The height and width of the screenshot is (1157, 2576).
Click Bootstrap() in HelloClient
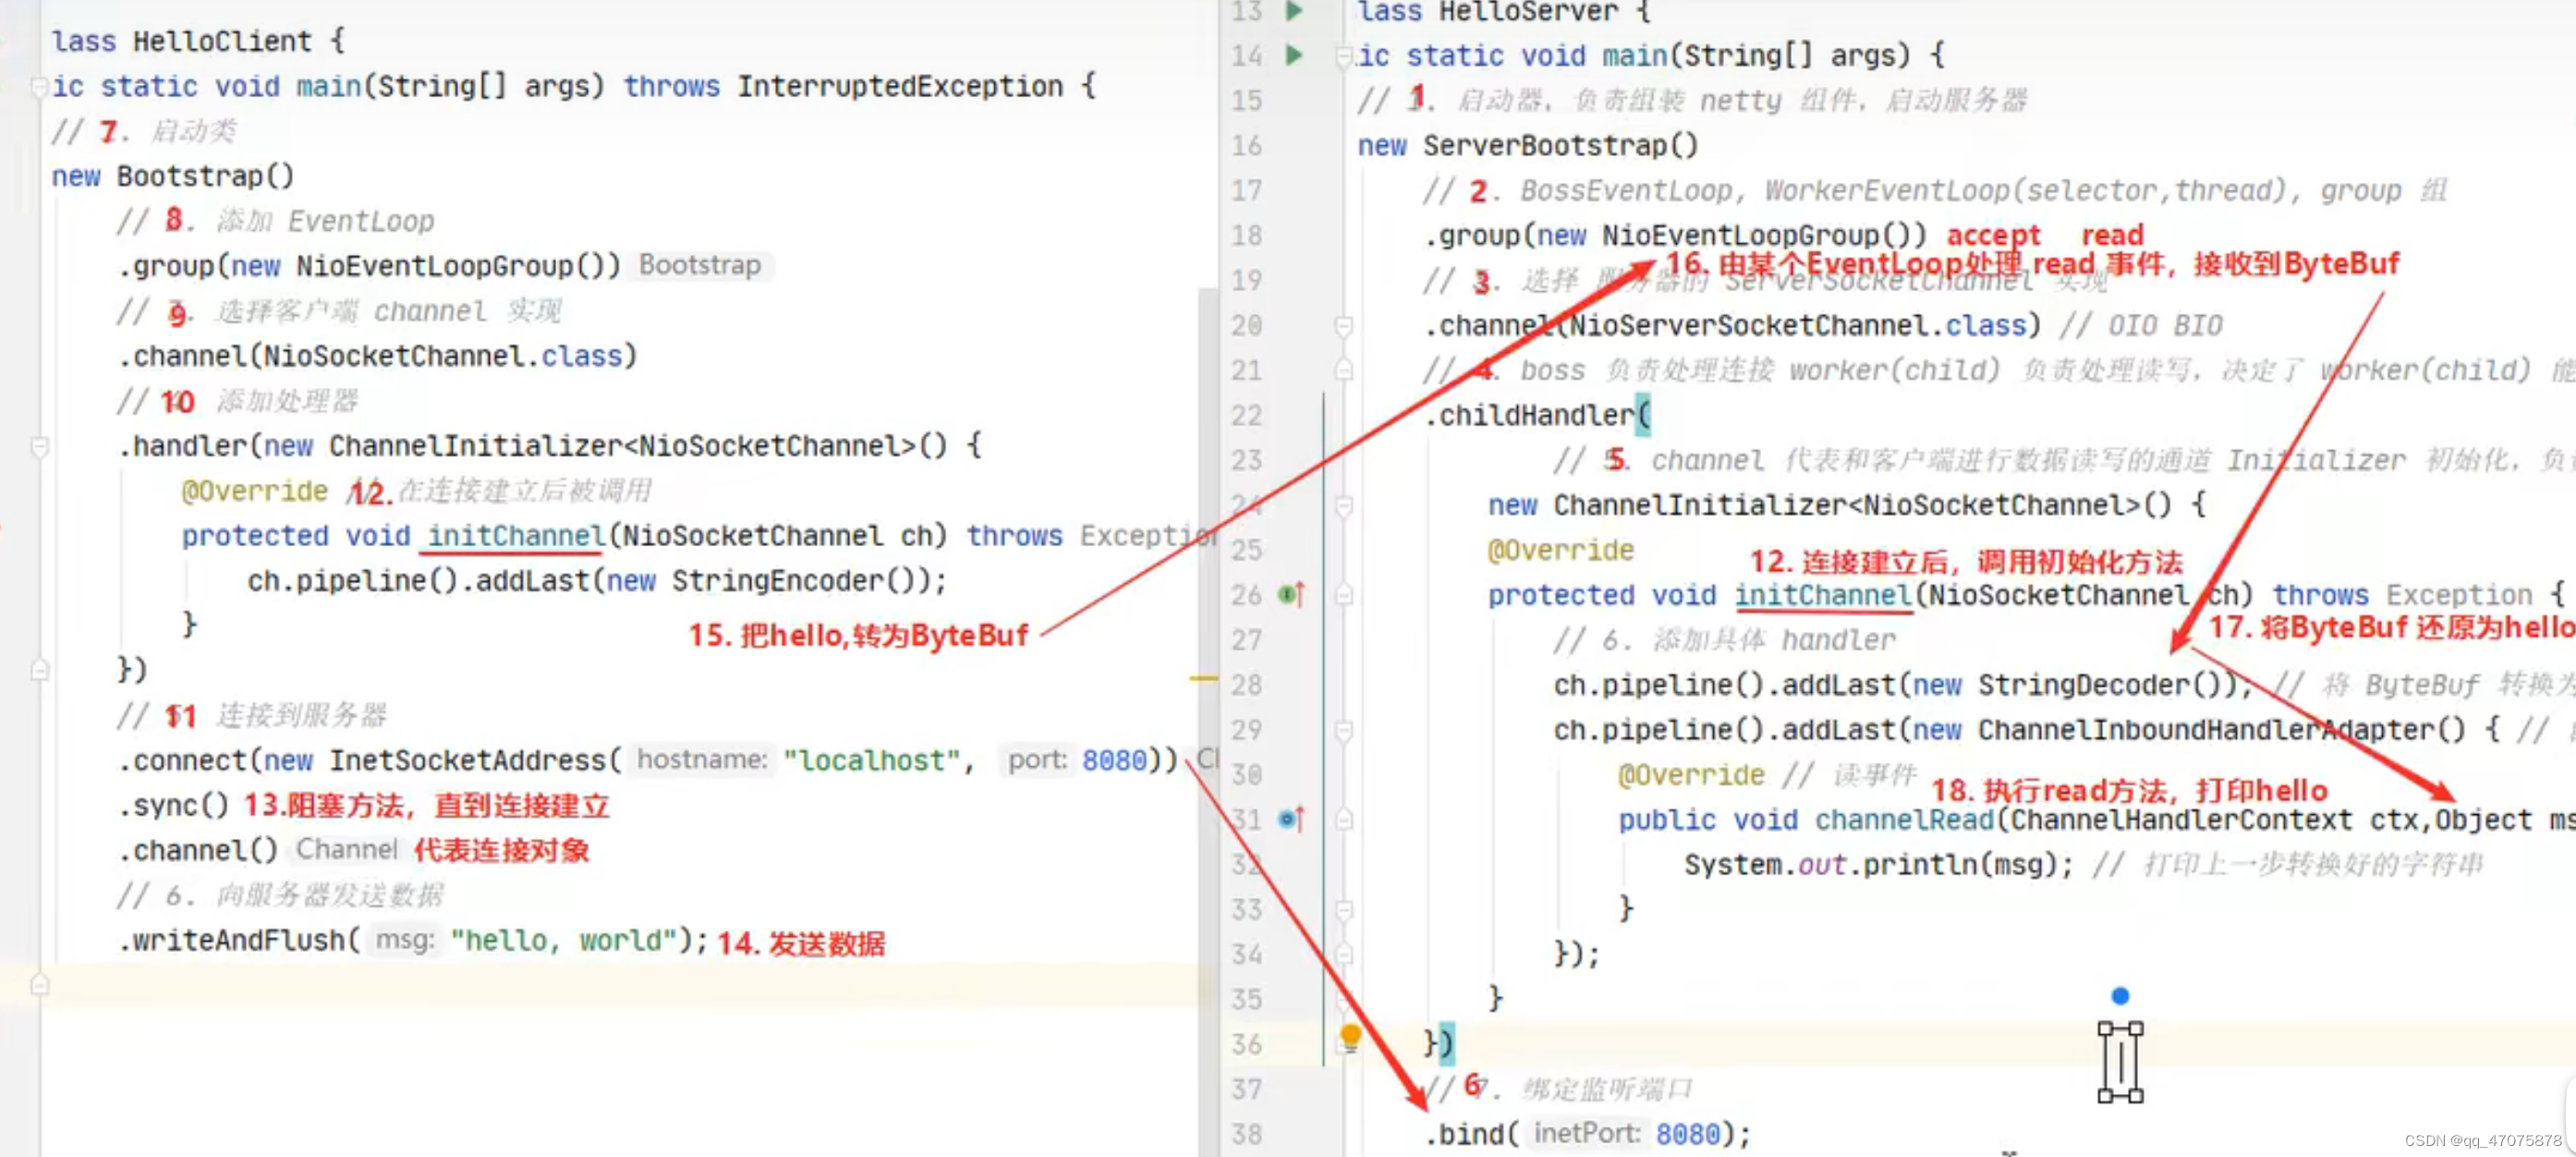click(205, 177)
